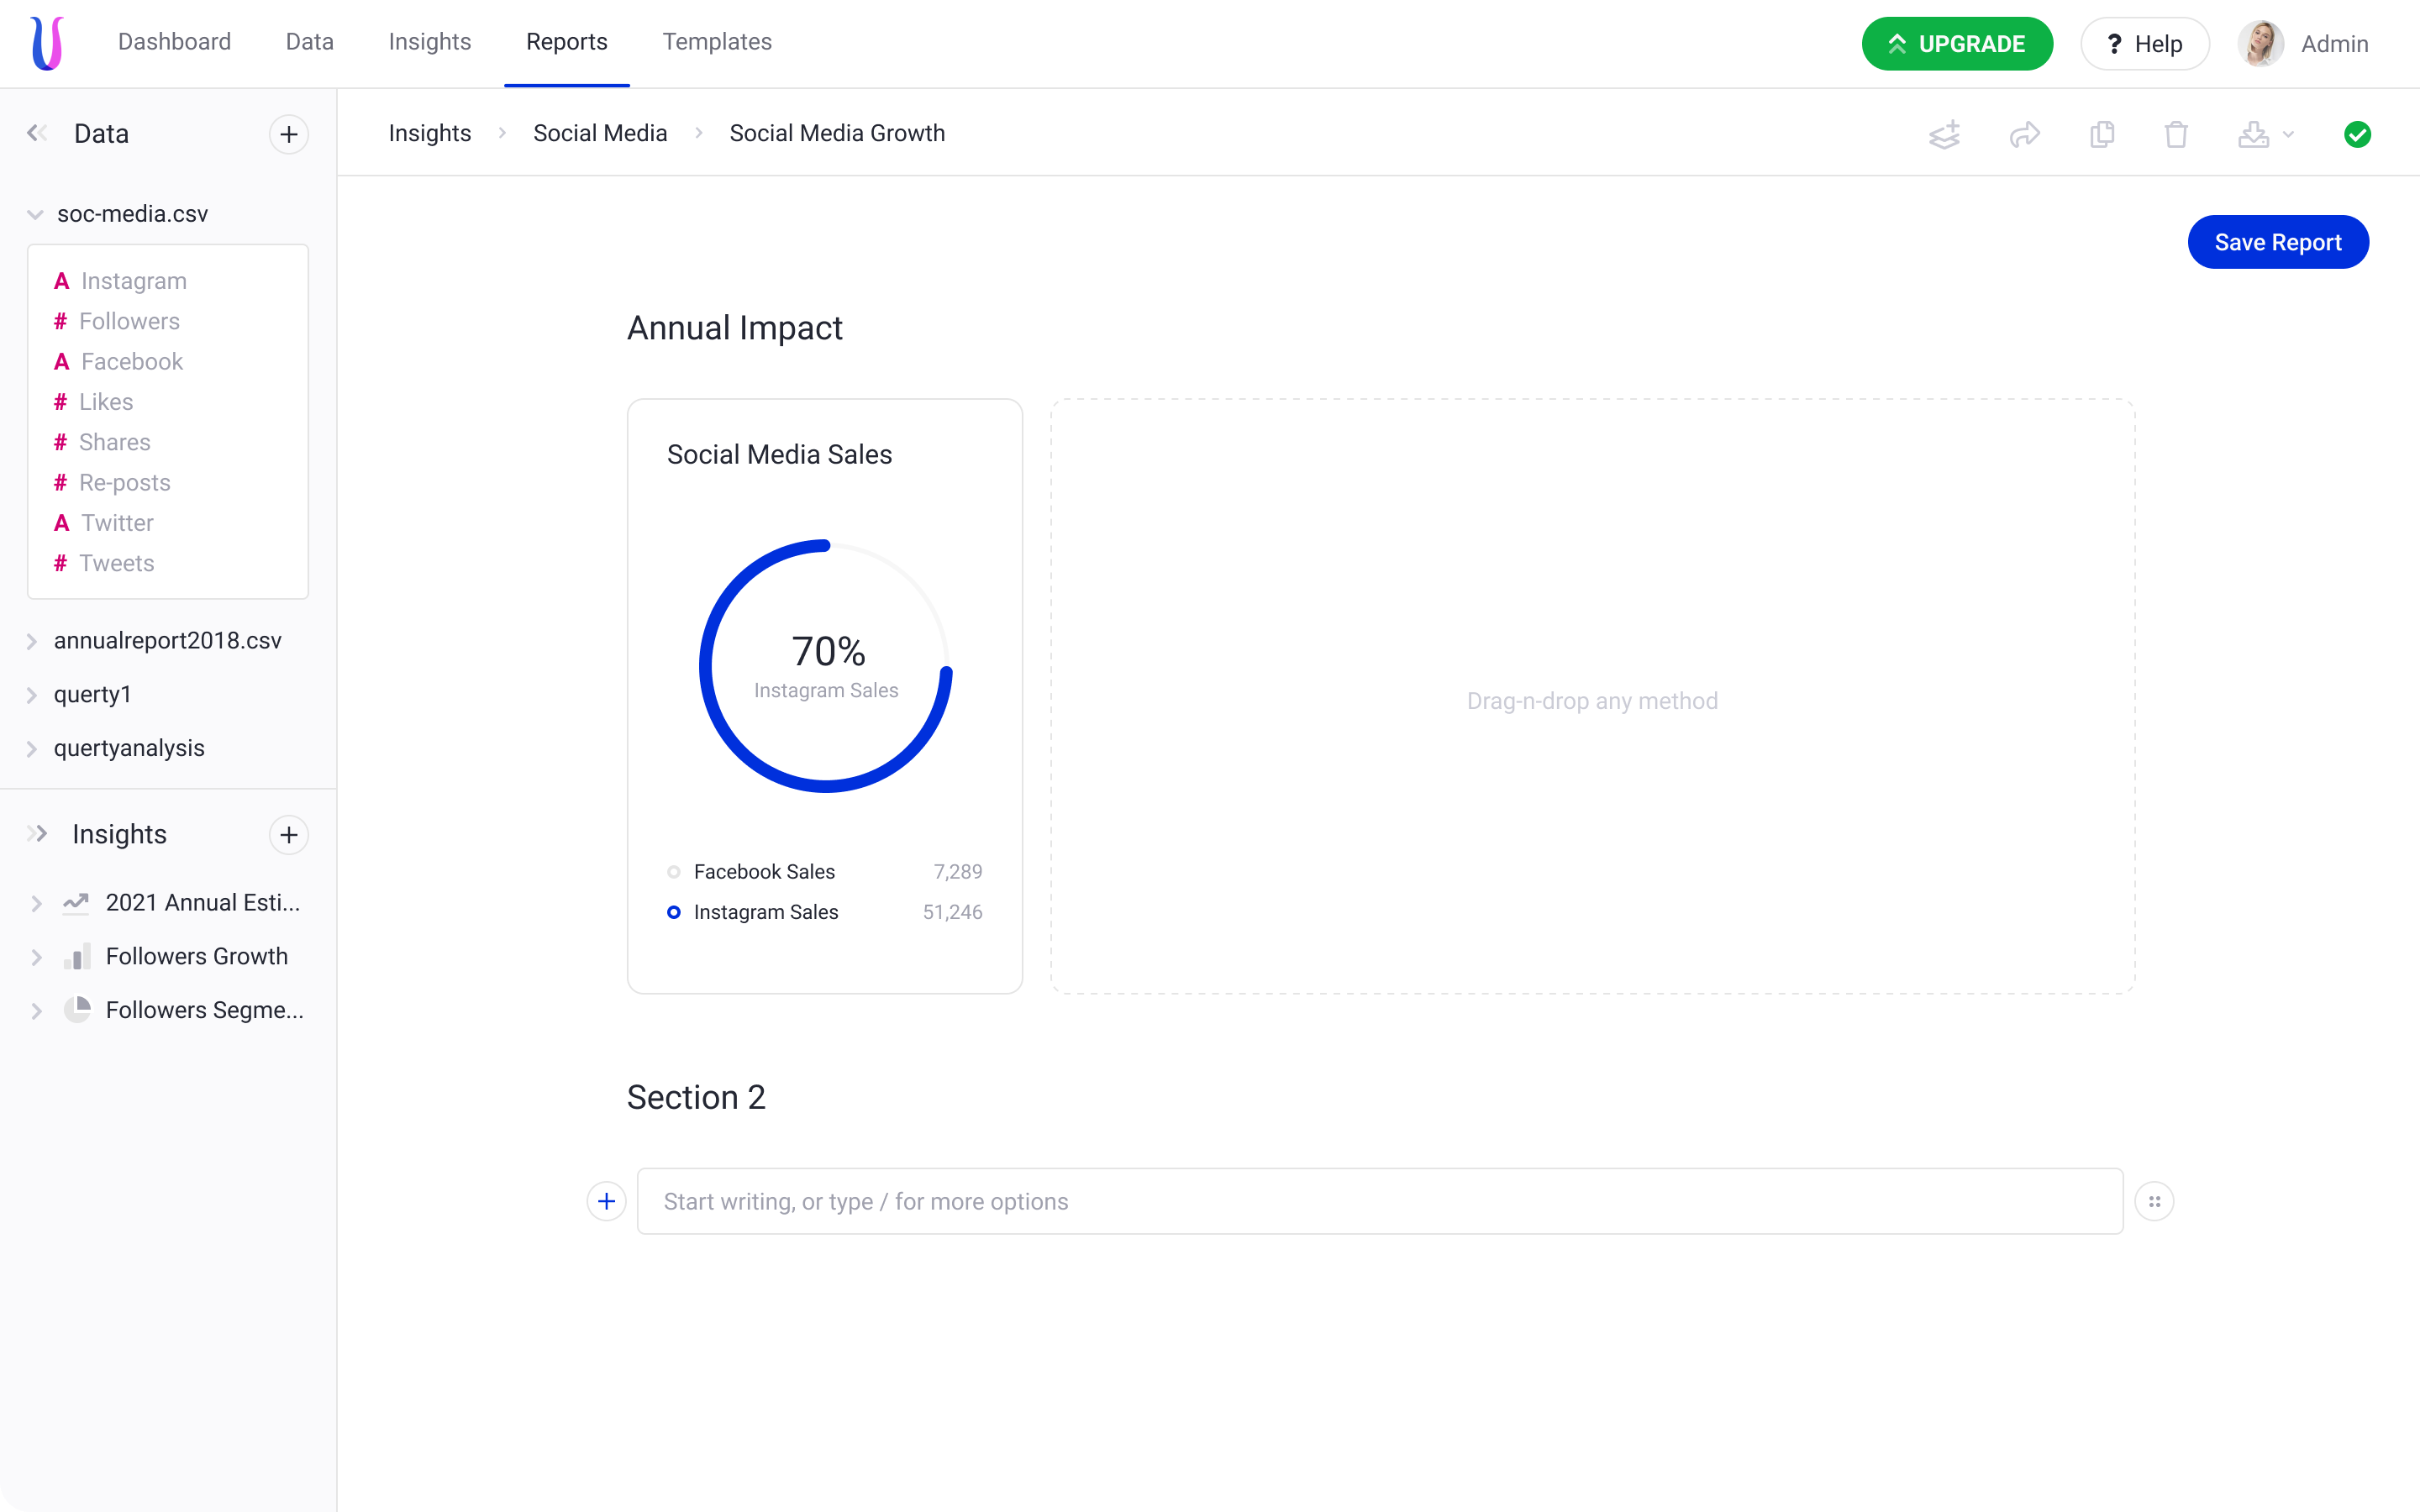Open the Dashboard tab
Screen dimensions: 2420x1512
point(174,42)
